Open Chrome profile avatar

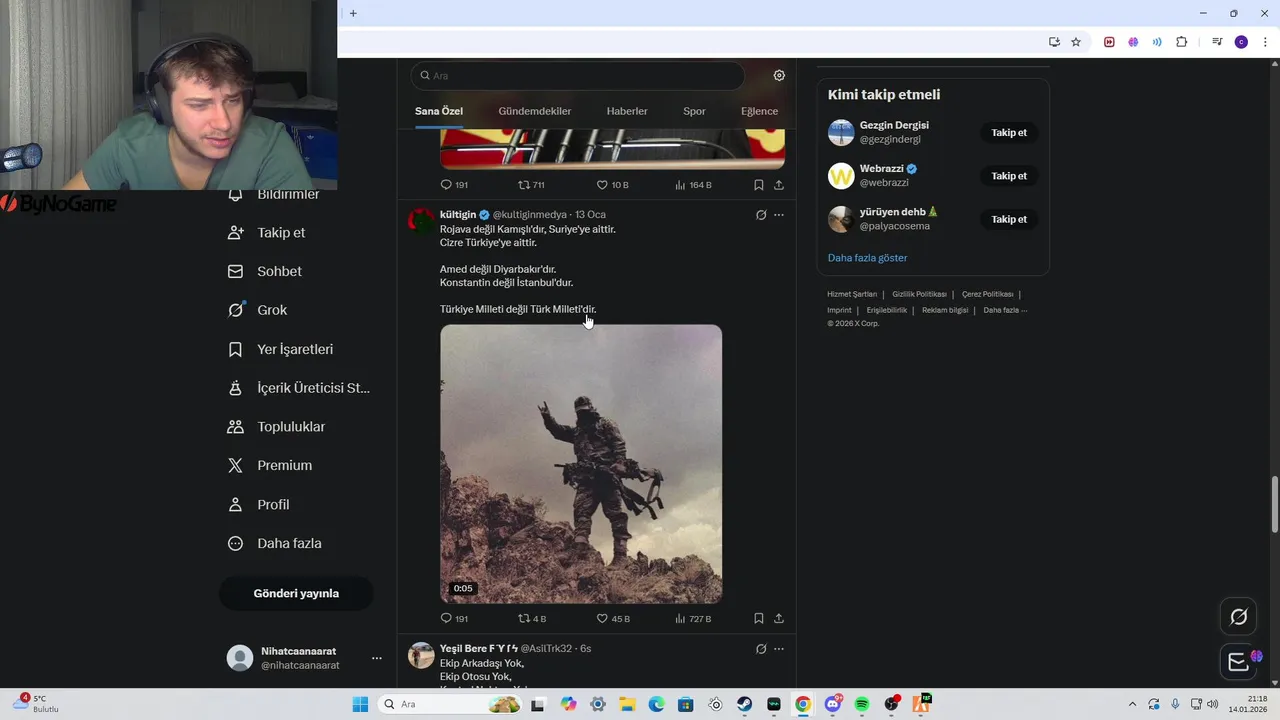click(1241, 42)
